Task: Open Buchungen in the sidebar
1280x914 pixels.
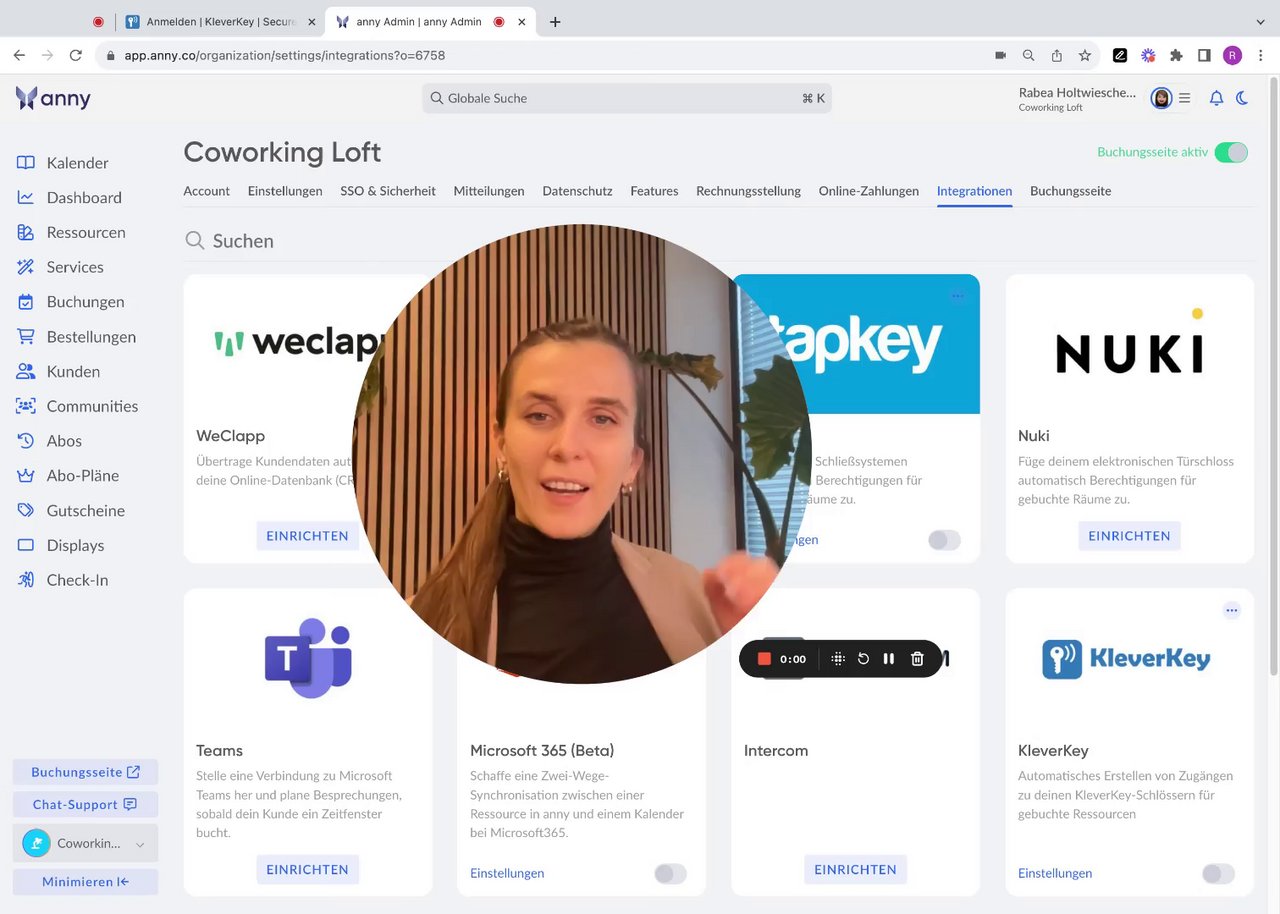Action: tap(70, 302)
